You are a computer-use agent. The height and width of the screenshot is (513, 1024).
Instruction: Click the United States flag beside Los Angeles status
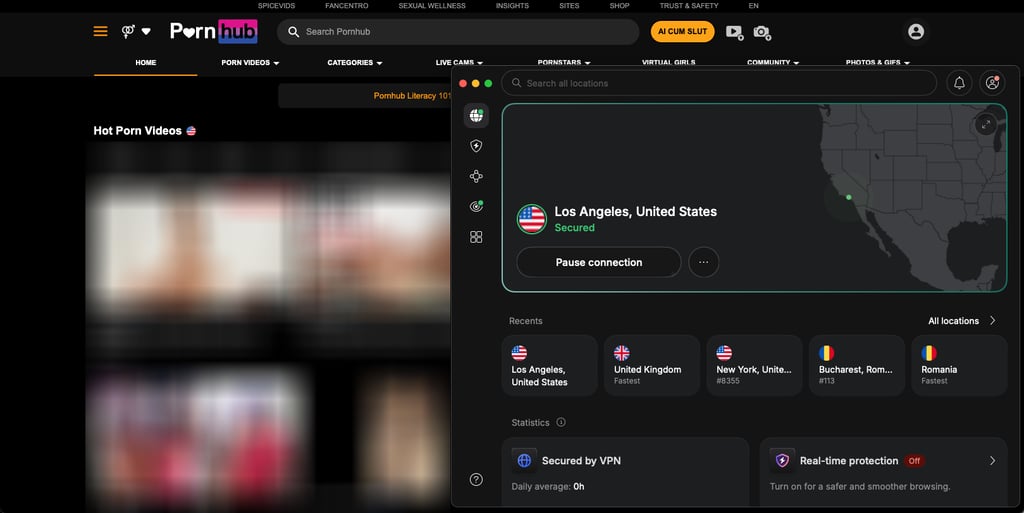click(532, 219)
